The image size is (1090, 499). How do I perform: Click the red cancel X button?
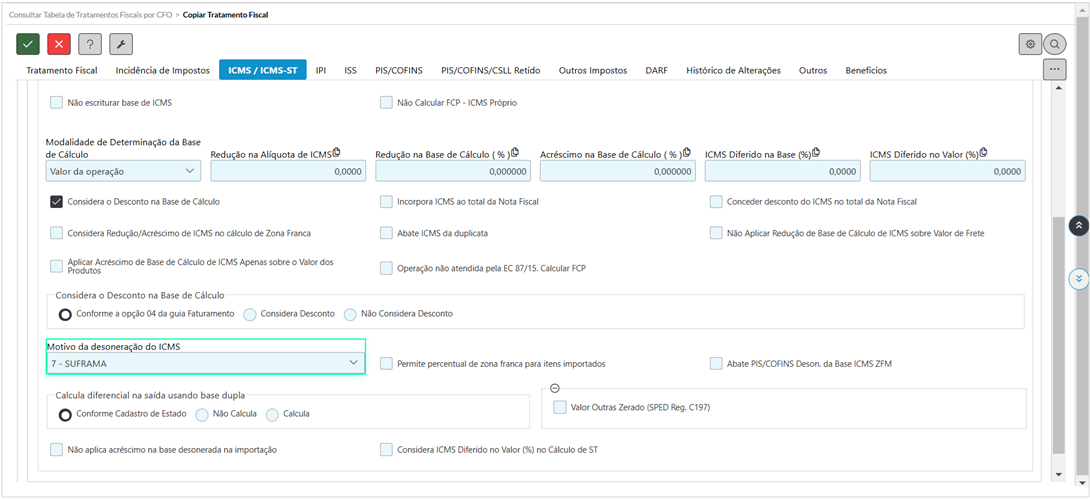click(59, 44)
